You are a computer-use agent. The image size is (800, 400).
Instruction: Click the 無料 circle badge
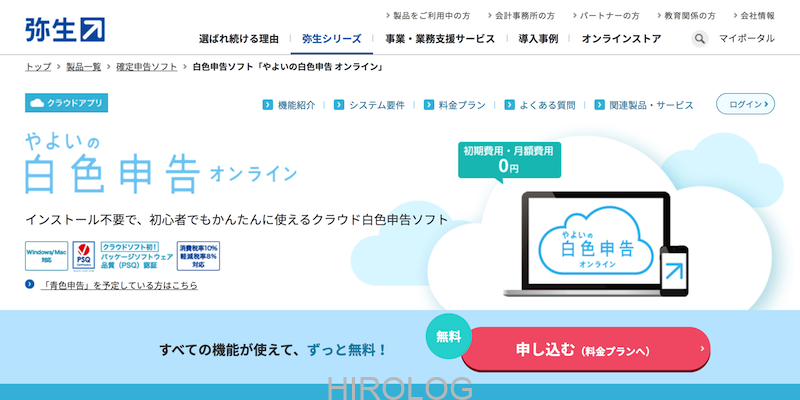448,337
